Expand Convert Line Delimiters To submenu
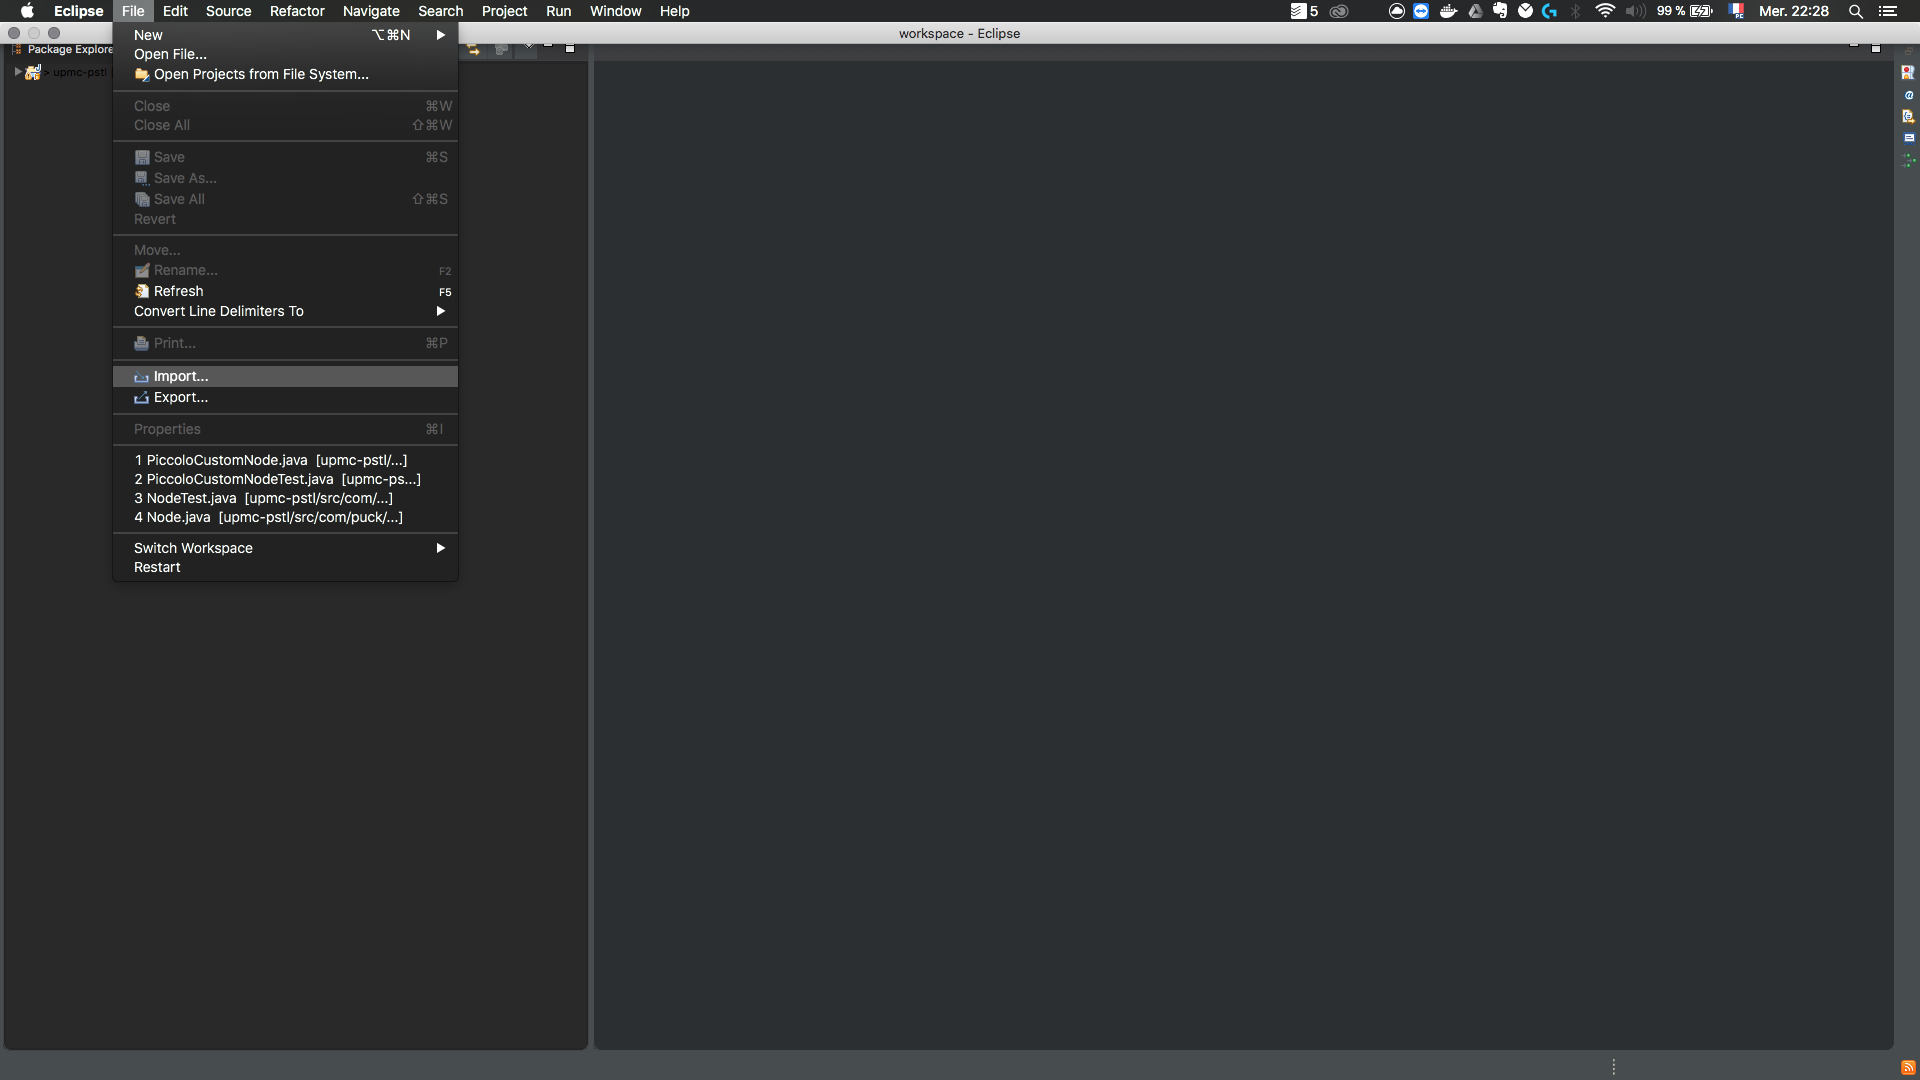The height and width of the screenshot is (1080, 1920). tap(440, 311)
